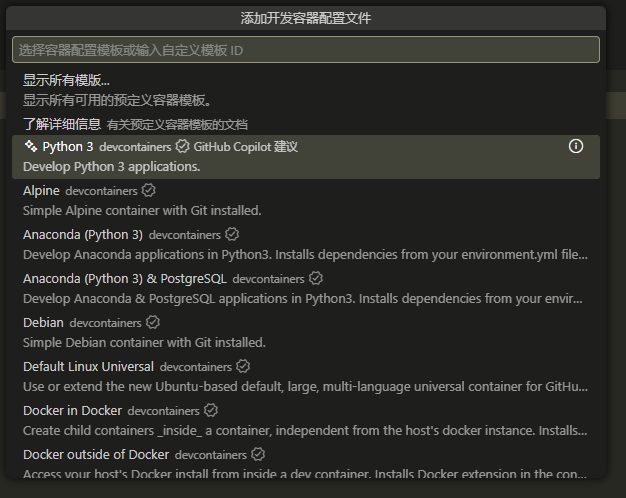Select the Debian template

click(306, 332)
